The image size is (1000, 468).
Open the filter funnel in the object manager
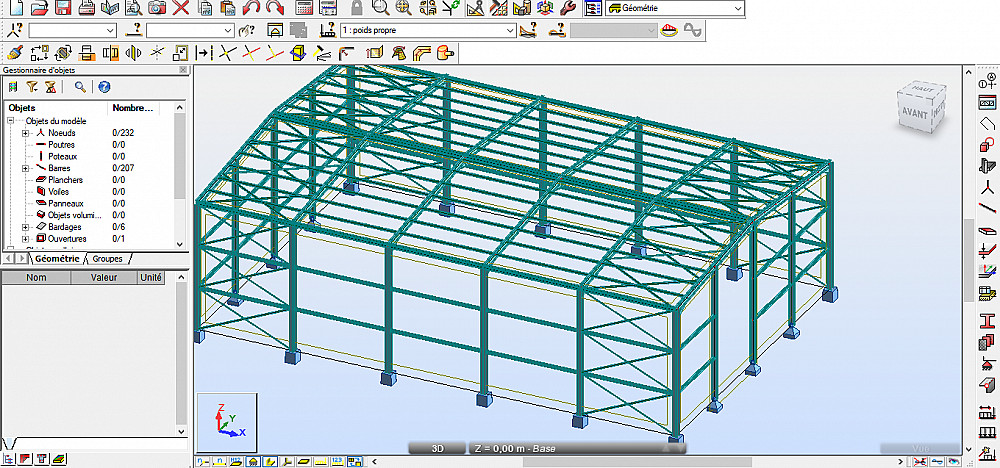(32, 87)
